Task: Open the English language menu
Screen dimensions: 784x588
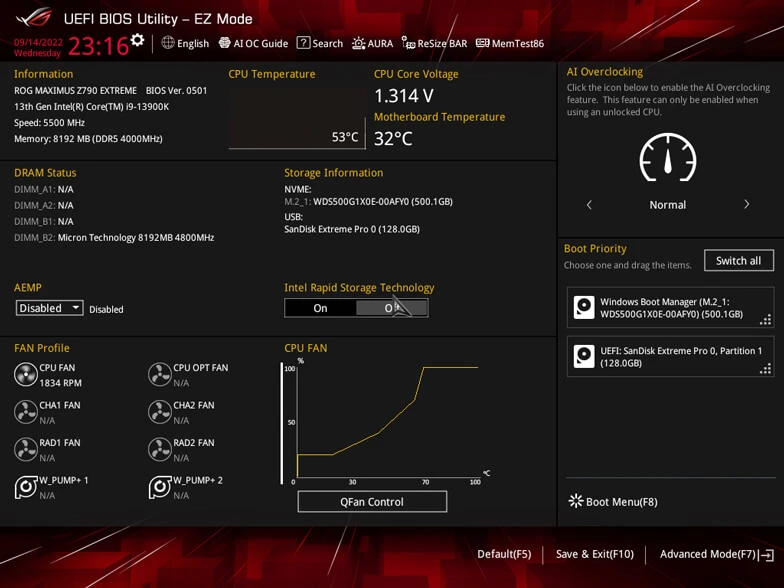Action: coord(185,43)
